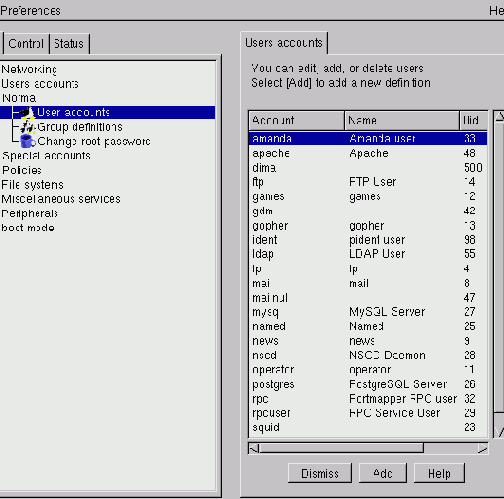Select File systems in the tree
Viewport: 504px width, 499px height.
32,185
